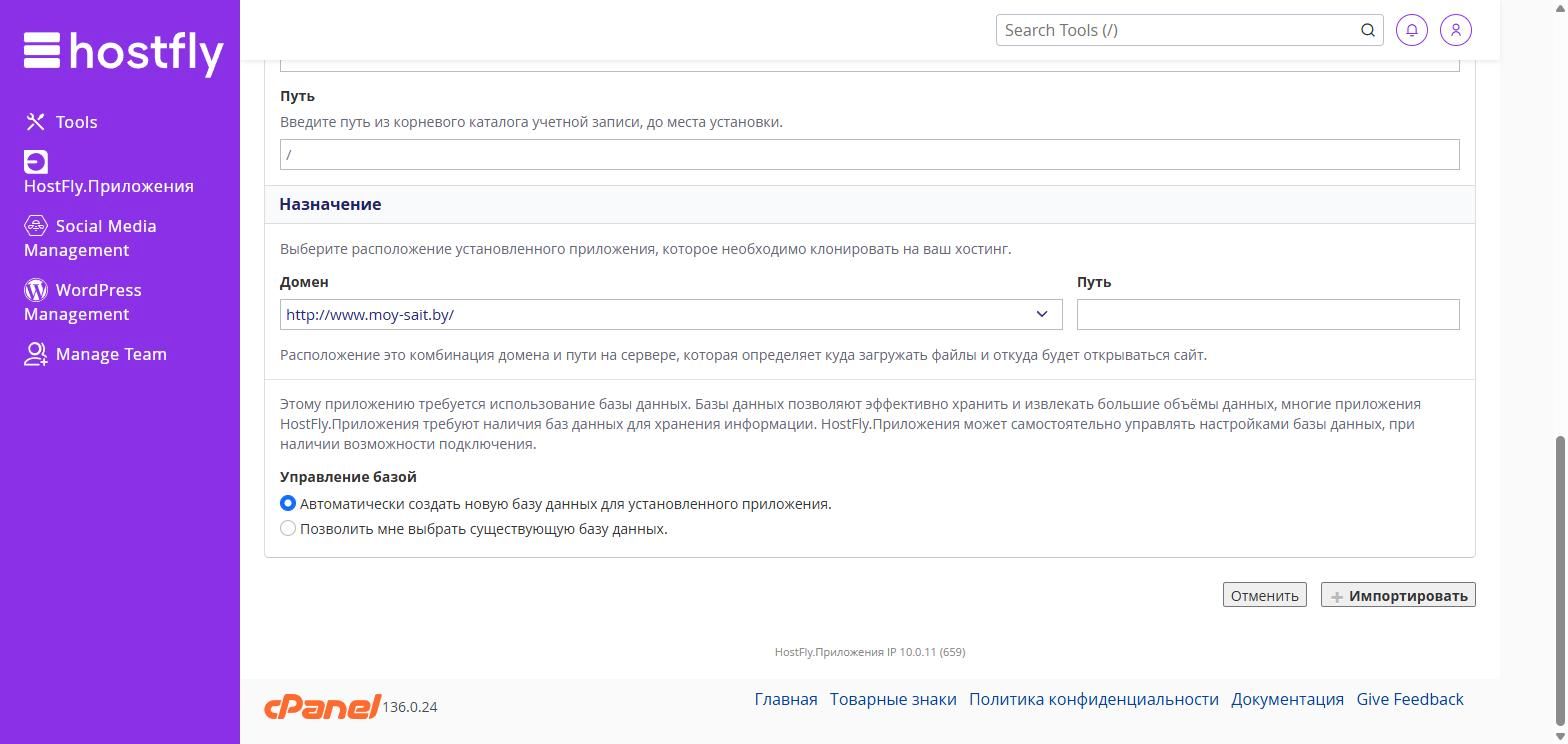Click the Manage Team people icon
The width and height of the screenshot is (1568, 744).
pyautogui.click(x=36, y=354)
